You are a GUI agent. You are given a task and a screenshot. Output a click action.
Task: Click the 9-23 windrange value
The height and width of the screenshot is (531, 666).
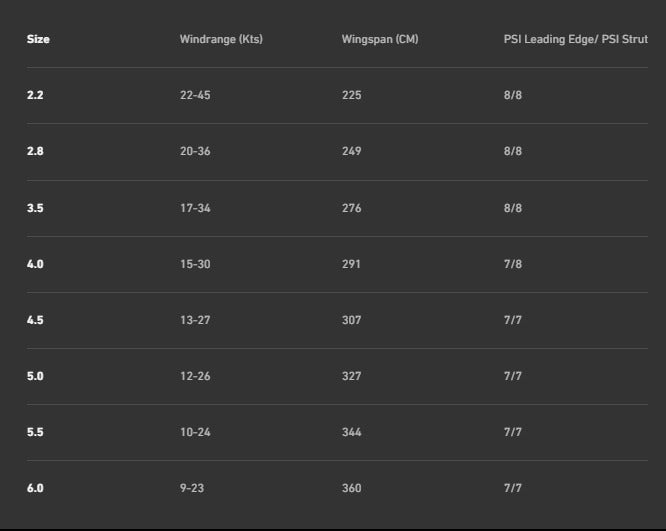(192, 488)
